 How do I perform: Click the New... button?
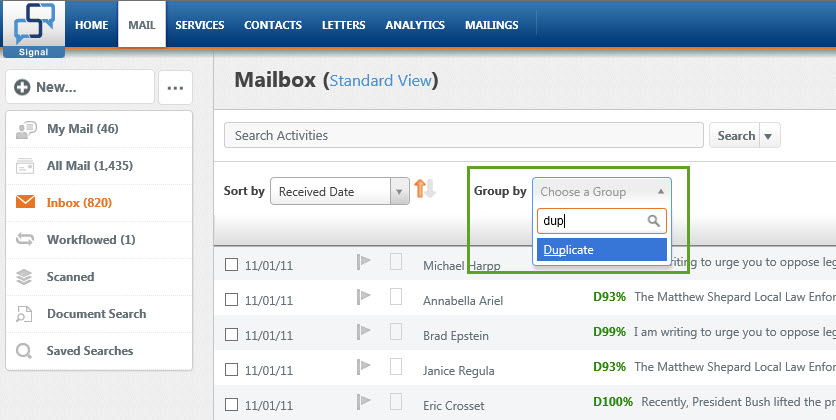pyautogui.click(x=80, y=87)
